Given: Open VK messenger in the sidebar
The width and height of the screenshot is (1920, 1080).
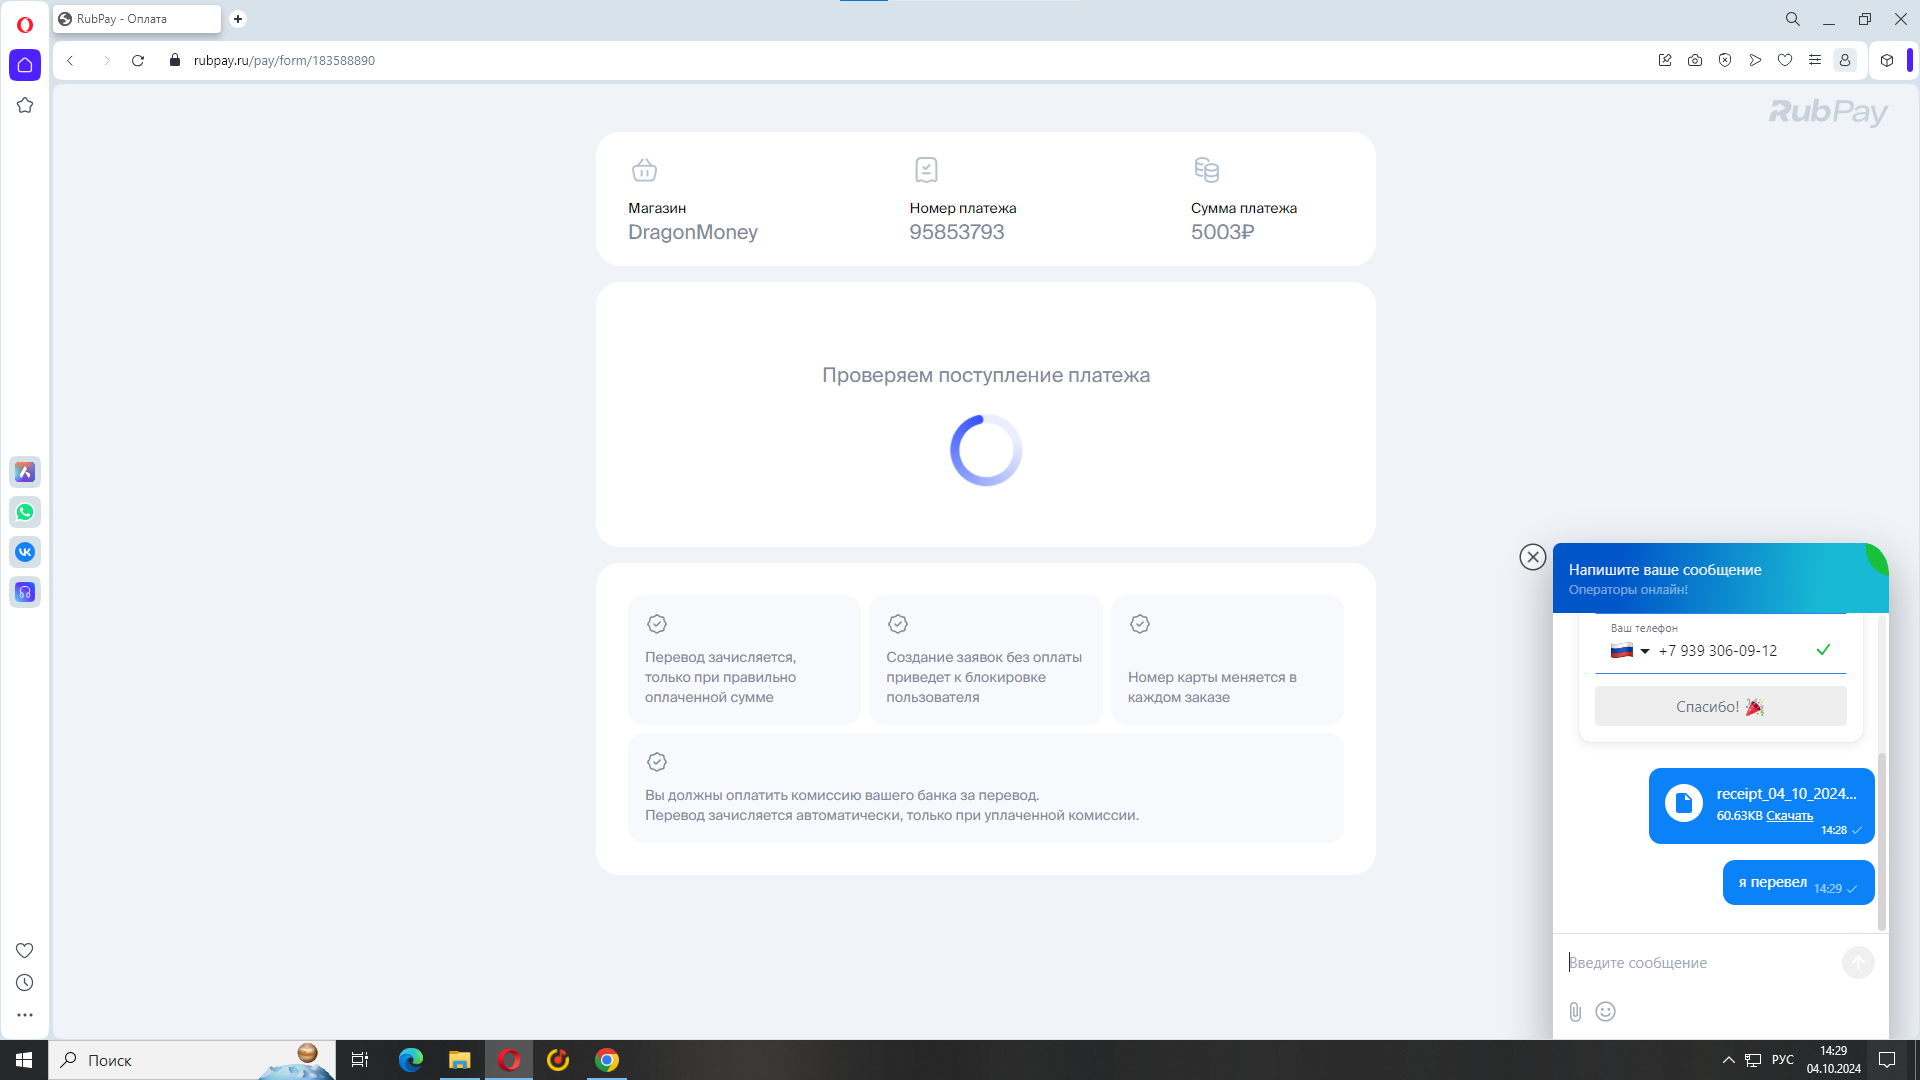Looking at the screenshot, I should click(25, 552).
